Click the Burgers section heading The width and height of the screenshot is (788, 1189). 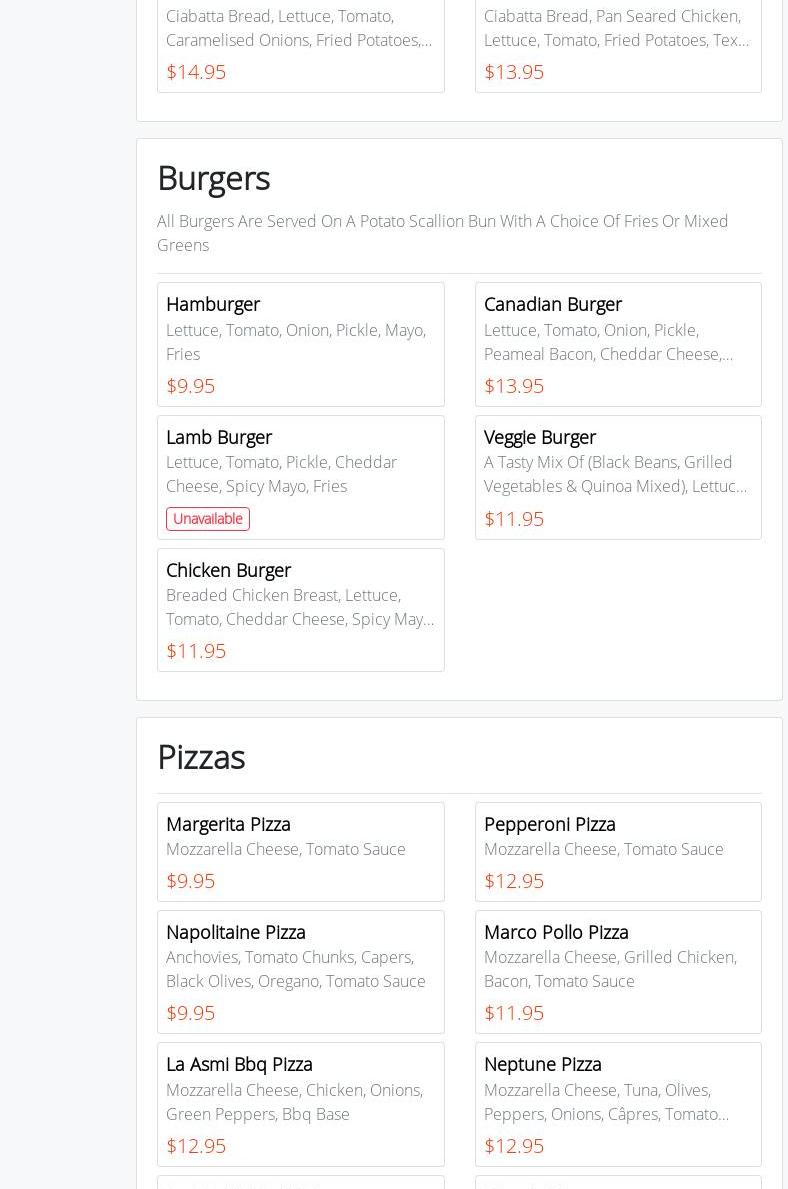pyautogui.click(x=214, y=178)
